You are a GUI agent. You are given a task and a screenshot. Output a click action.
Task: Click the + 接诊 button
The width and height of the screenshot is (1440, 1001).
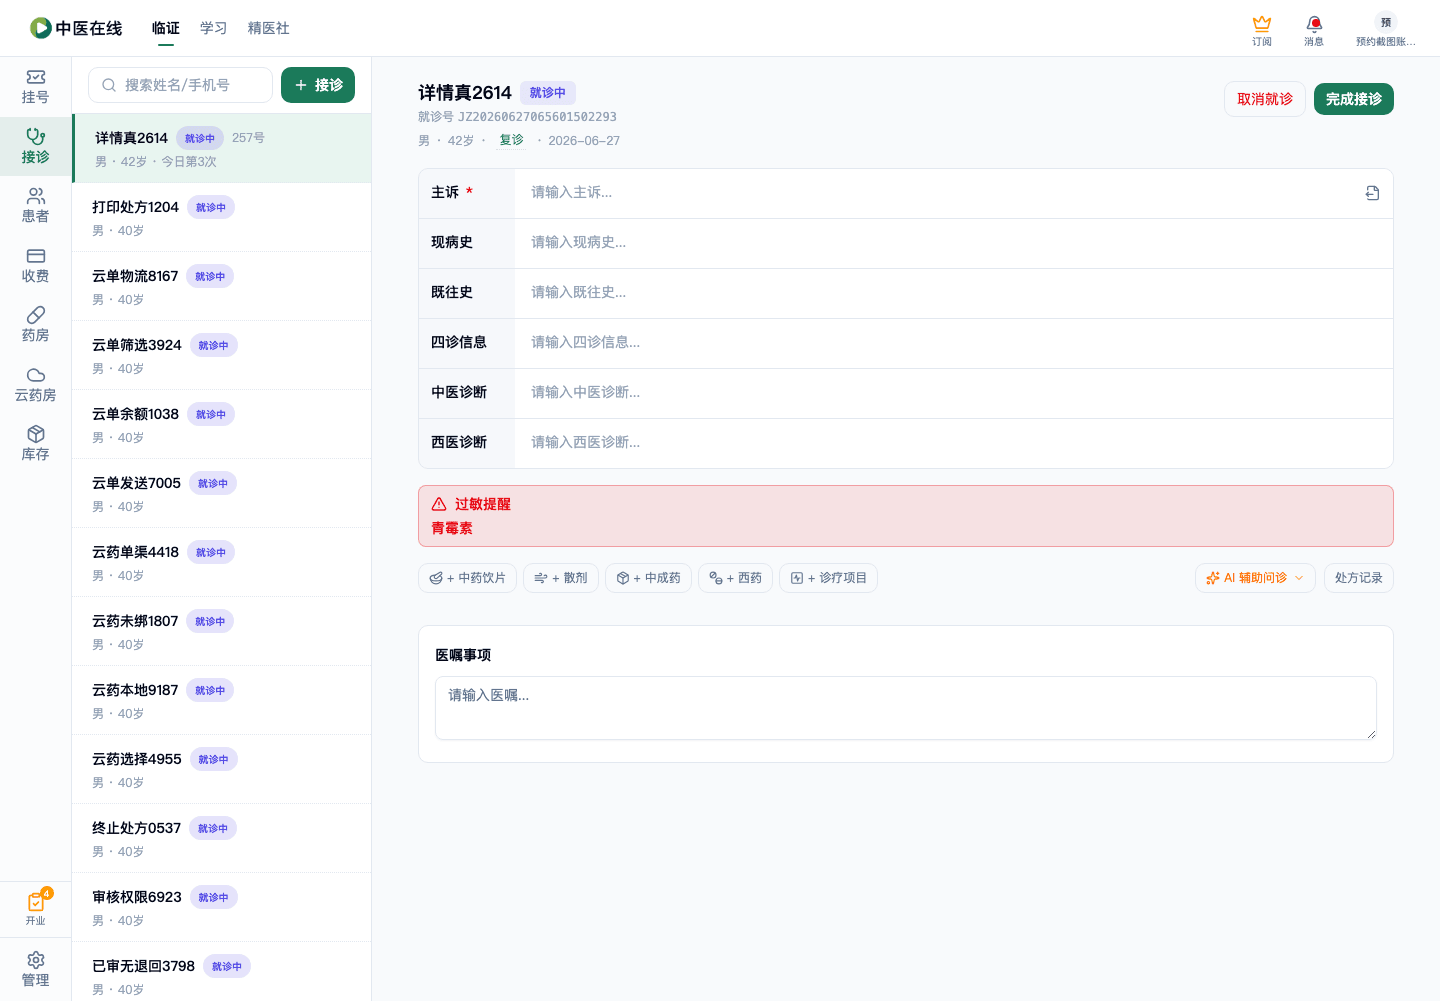click(x=318, y=85)
